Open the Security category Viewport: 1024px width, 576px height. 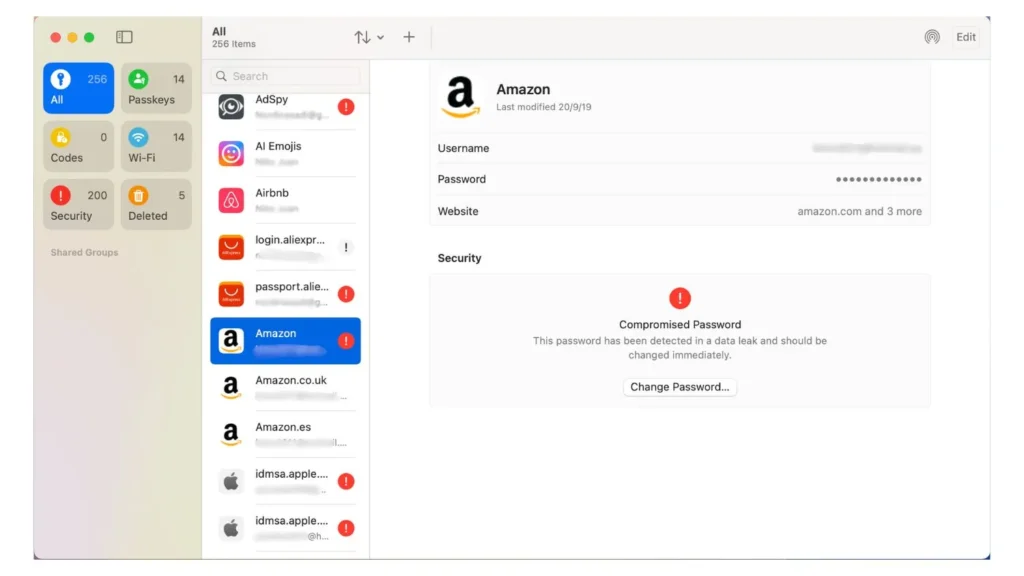pyautogui.click(x=78, y=204)
